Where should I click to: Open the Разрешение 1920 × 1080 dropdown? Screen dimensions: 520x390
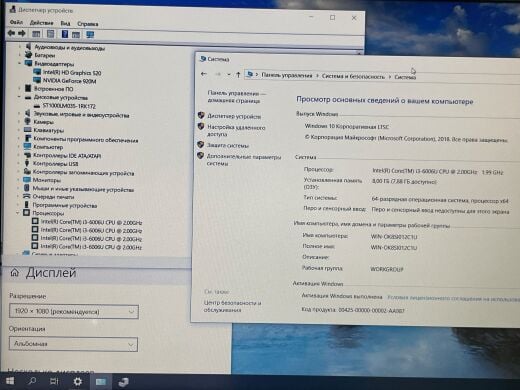(x=74, y=312)
